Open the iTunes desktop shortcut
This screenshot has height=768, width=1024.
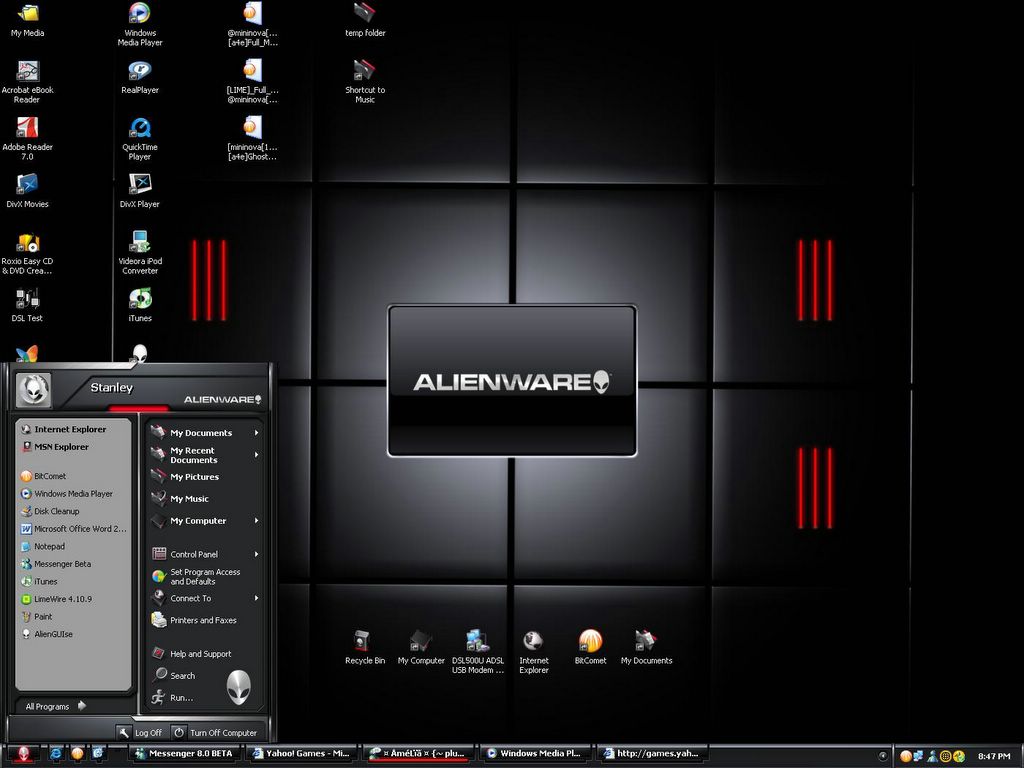[x=140, y=305]
